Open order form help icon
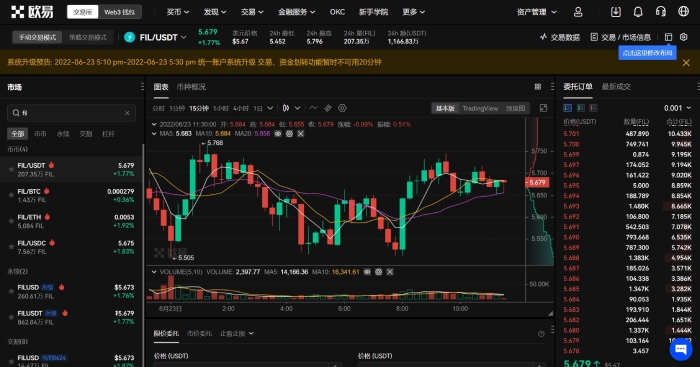The width and height of the screenshot is (700, 367). [541, 334]
